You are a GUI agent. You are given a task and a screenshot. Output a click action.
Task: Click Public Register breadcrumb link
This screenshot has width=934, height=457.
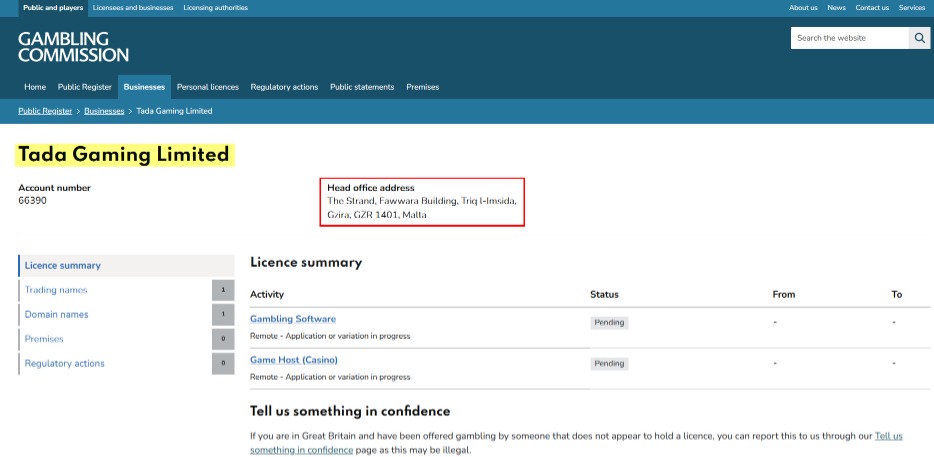(45, 111)
